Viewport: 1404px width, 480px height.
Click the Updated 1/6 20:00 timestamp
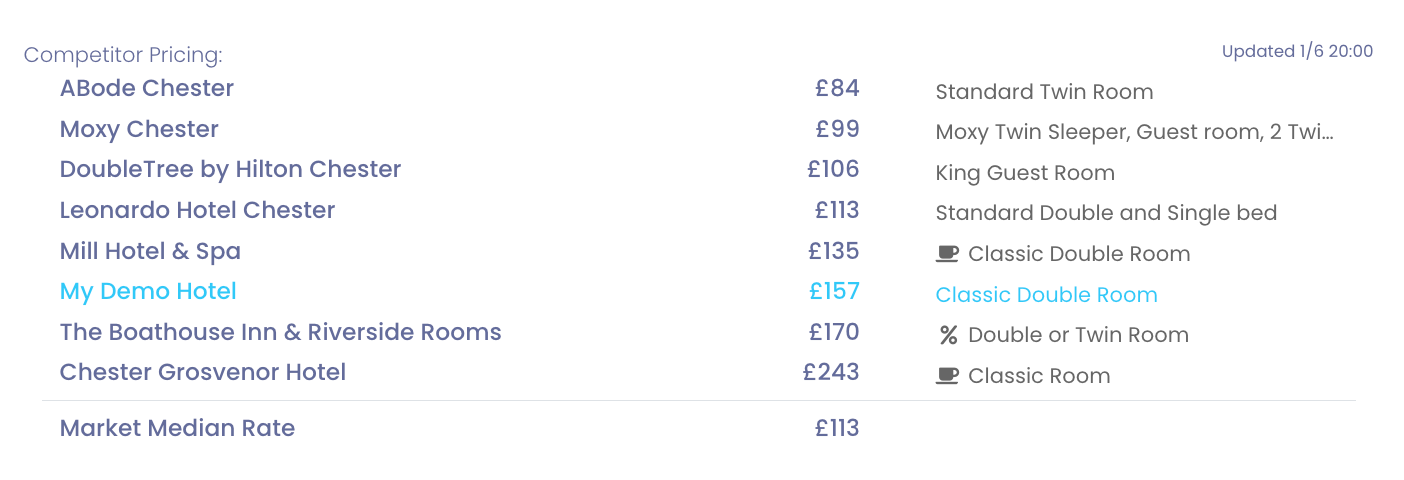[x=1297, y=51]
